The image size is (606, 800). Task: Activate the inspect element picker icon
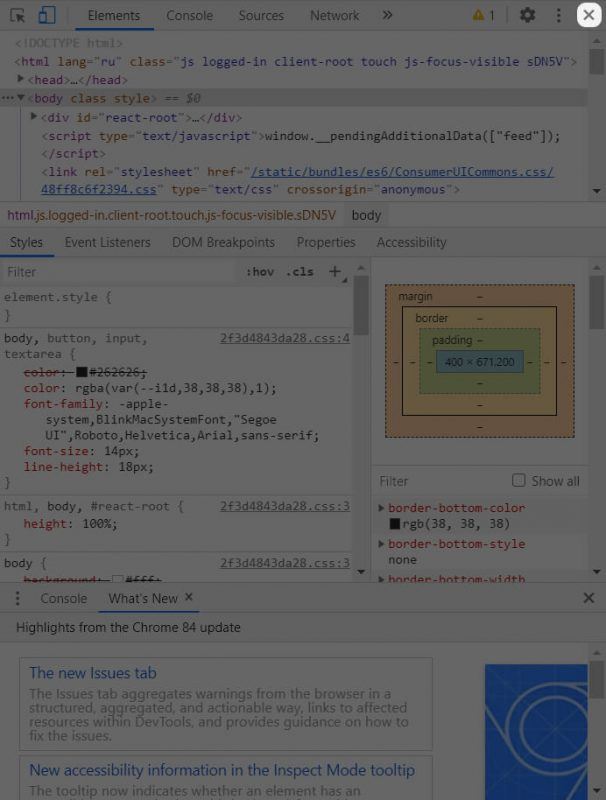coord(18,15)
